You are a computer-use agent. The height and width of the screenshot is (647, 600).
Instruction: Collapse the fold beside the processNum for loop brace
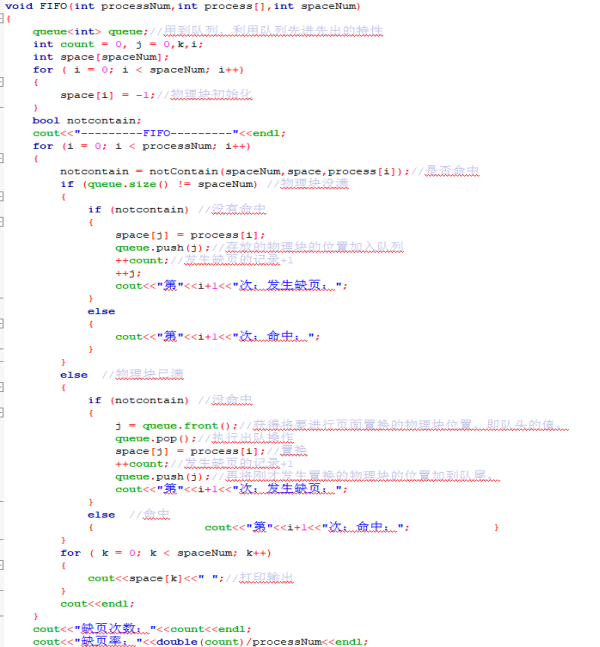coord(2,158)
